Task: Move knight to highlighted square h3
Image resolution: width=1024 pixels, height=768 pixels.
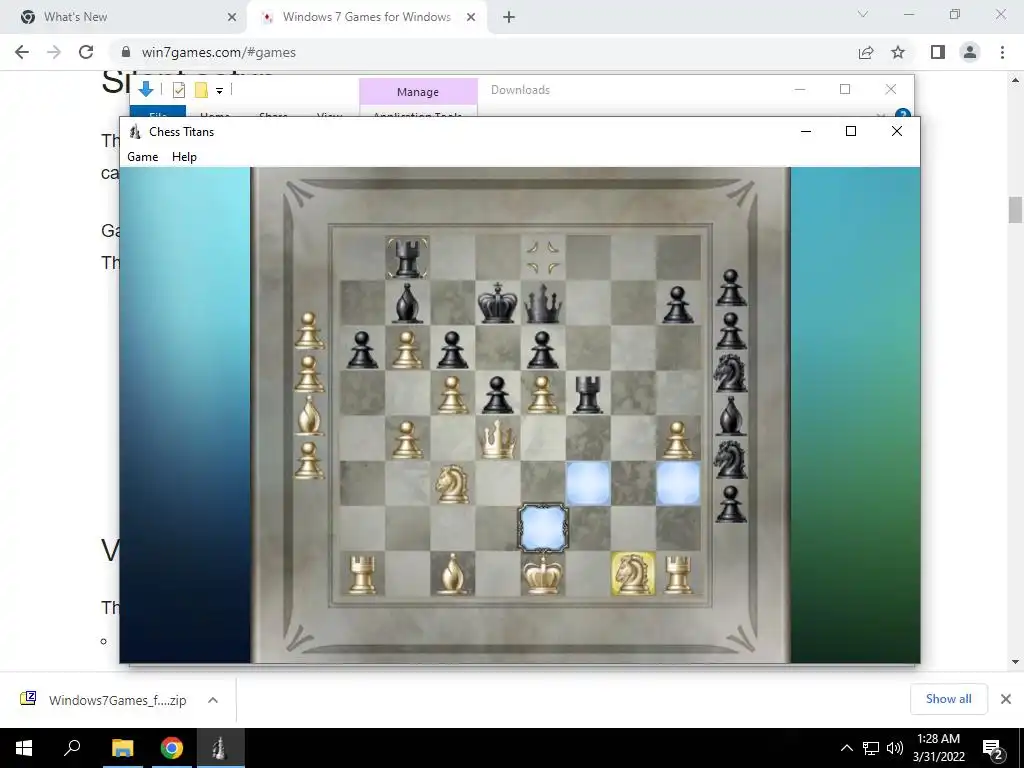Action: (678, 484)
